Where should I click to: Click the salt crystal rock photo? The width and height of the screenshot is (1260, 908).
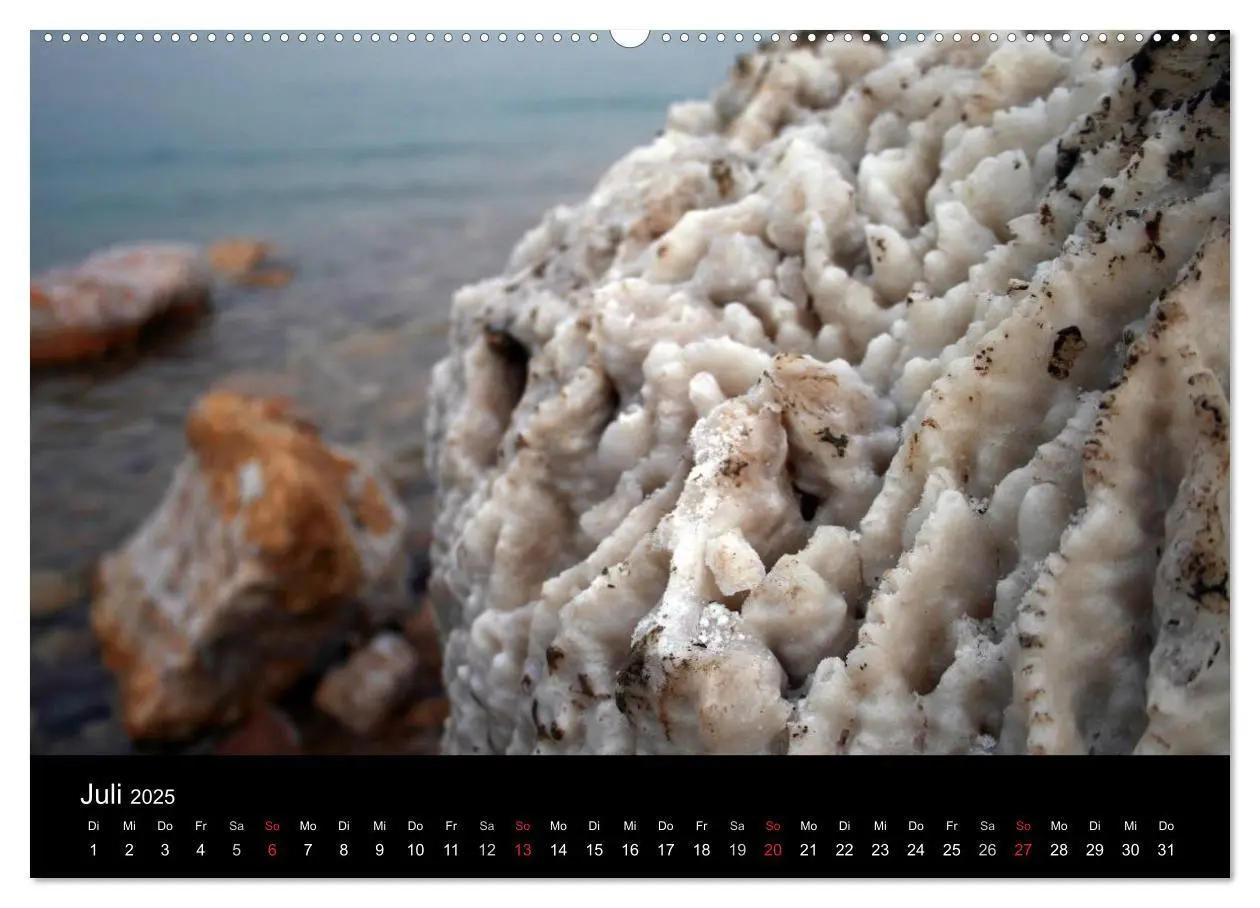tap(630, 392)
